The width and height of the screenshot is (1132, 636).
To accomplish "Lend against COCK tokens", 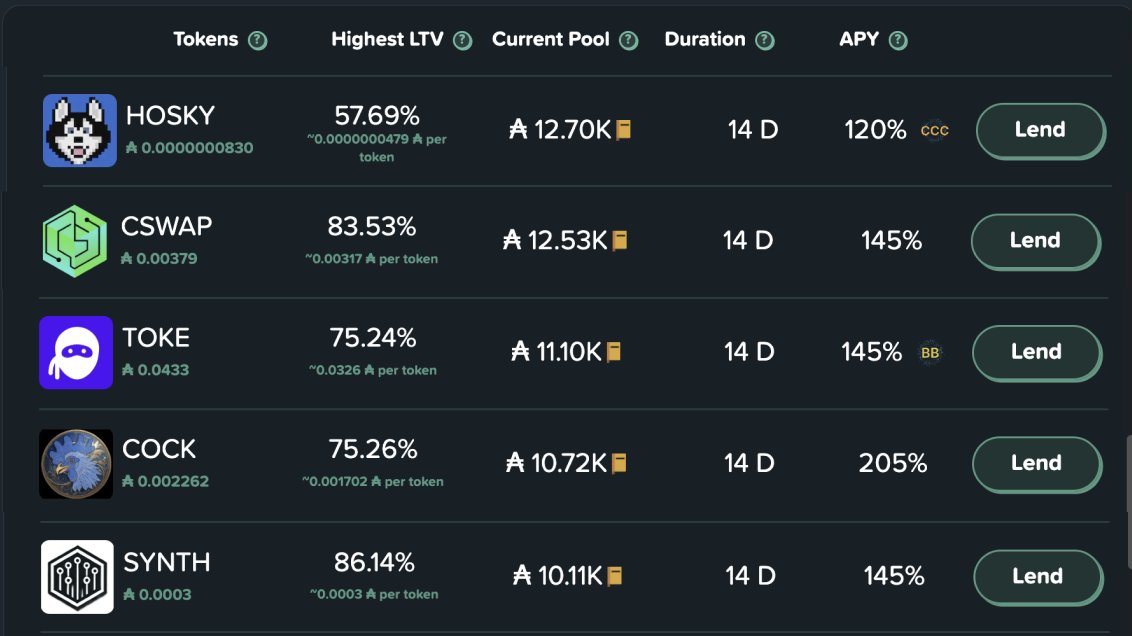I will coord(1037,464).
